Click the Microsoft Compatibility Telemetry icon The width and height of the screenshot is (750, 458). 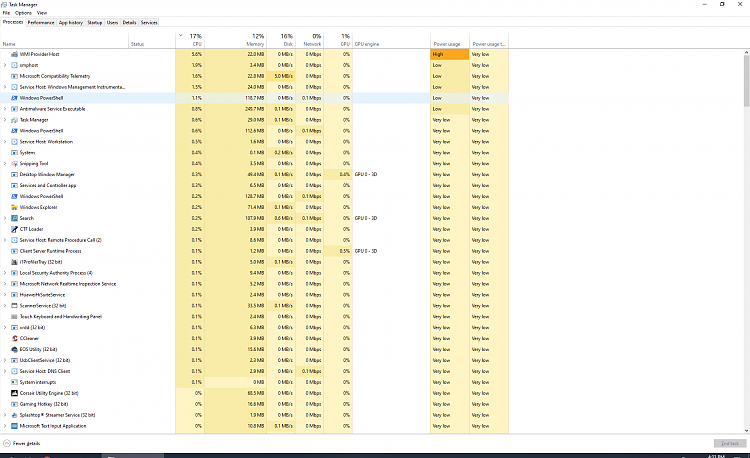click(14, 76)
